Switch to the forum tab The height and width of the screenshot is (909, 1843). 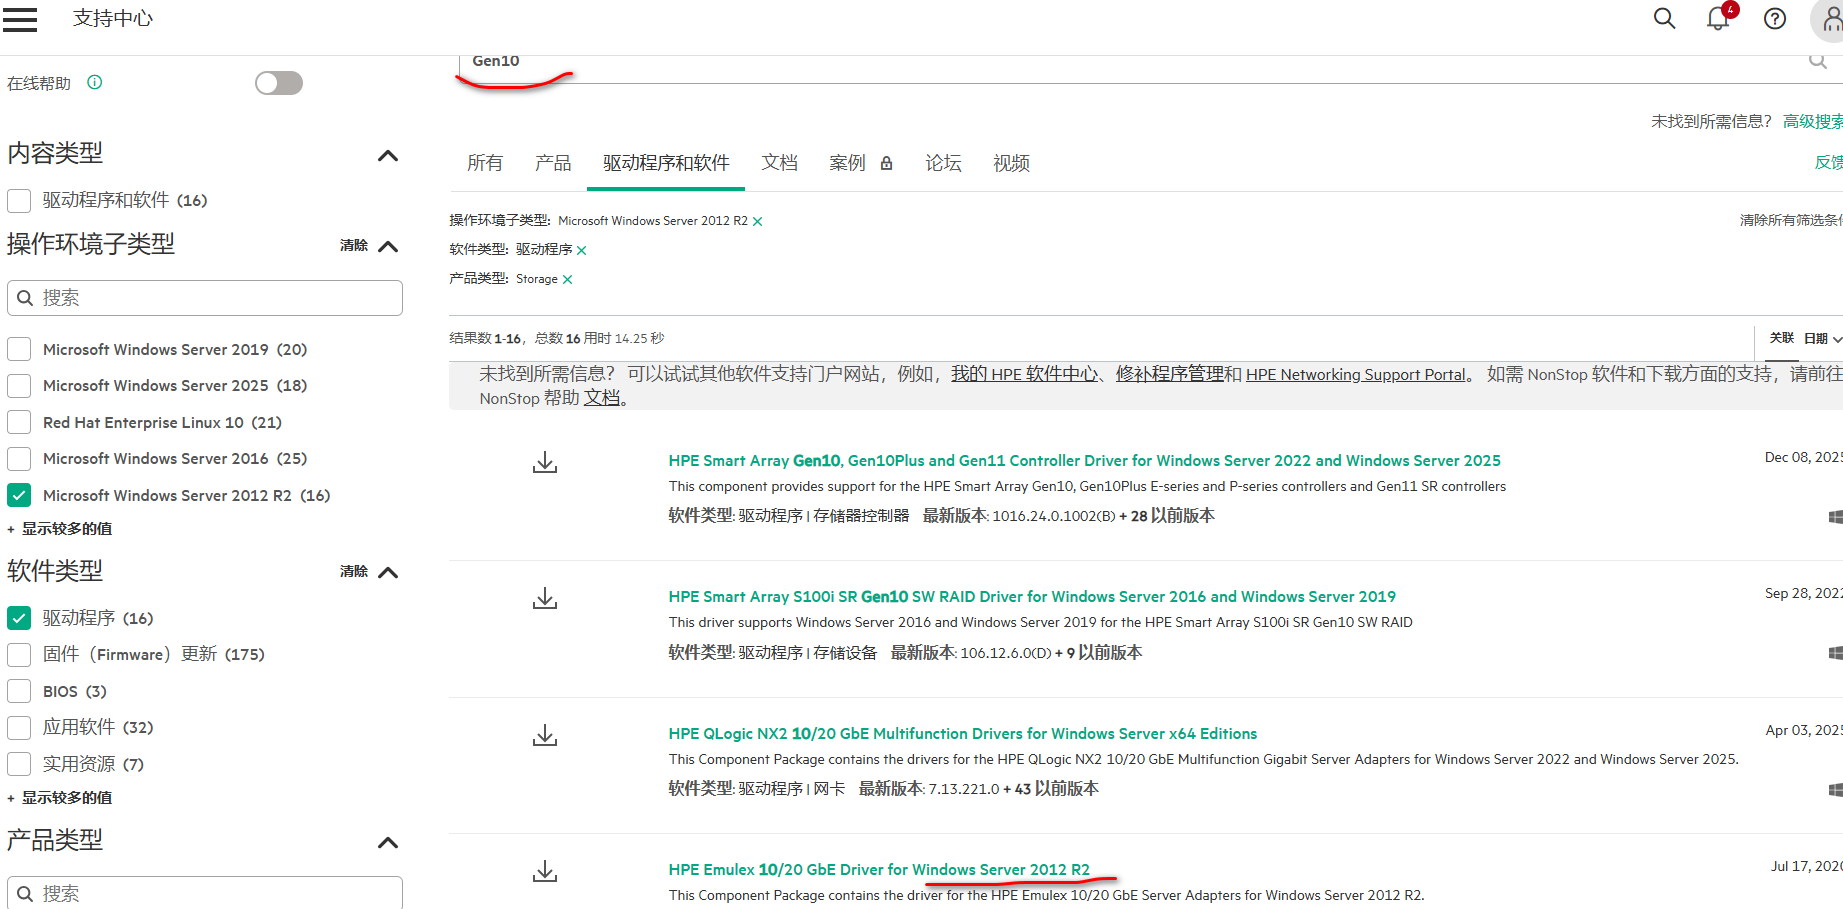[x=943, y=163]
